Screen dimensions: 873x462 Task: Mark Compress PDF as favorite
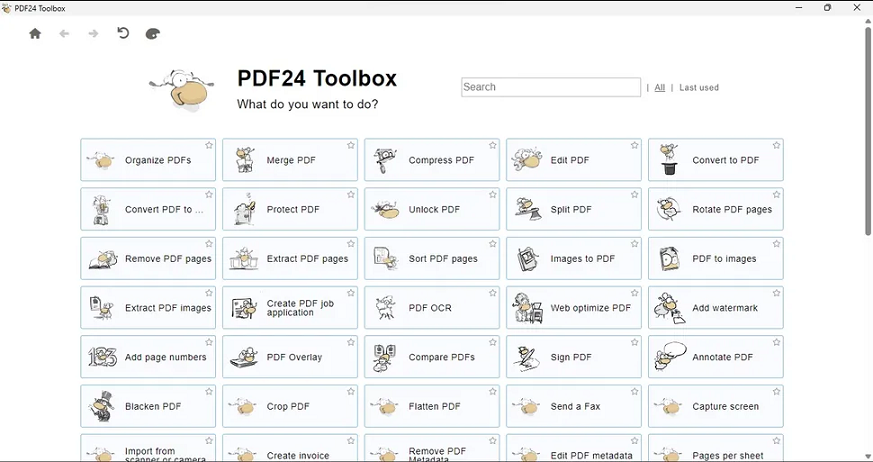click(493, 145)
